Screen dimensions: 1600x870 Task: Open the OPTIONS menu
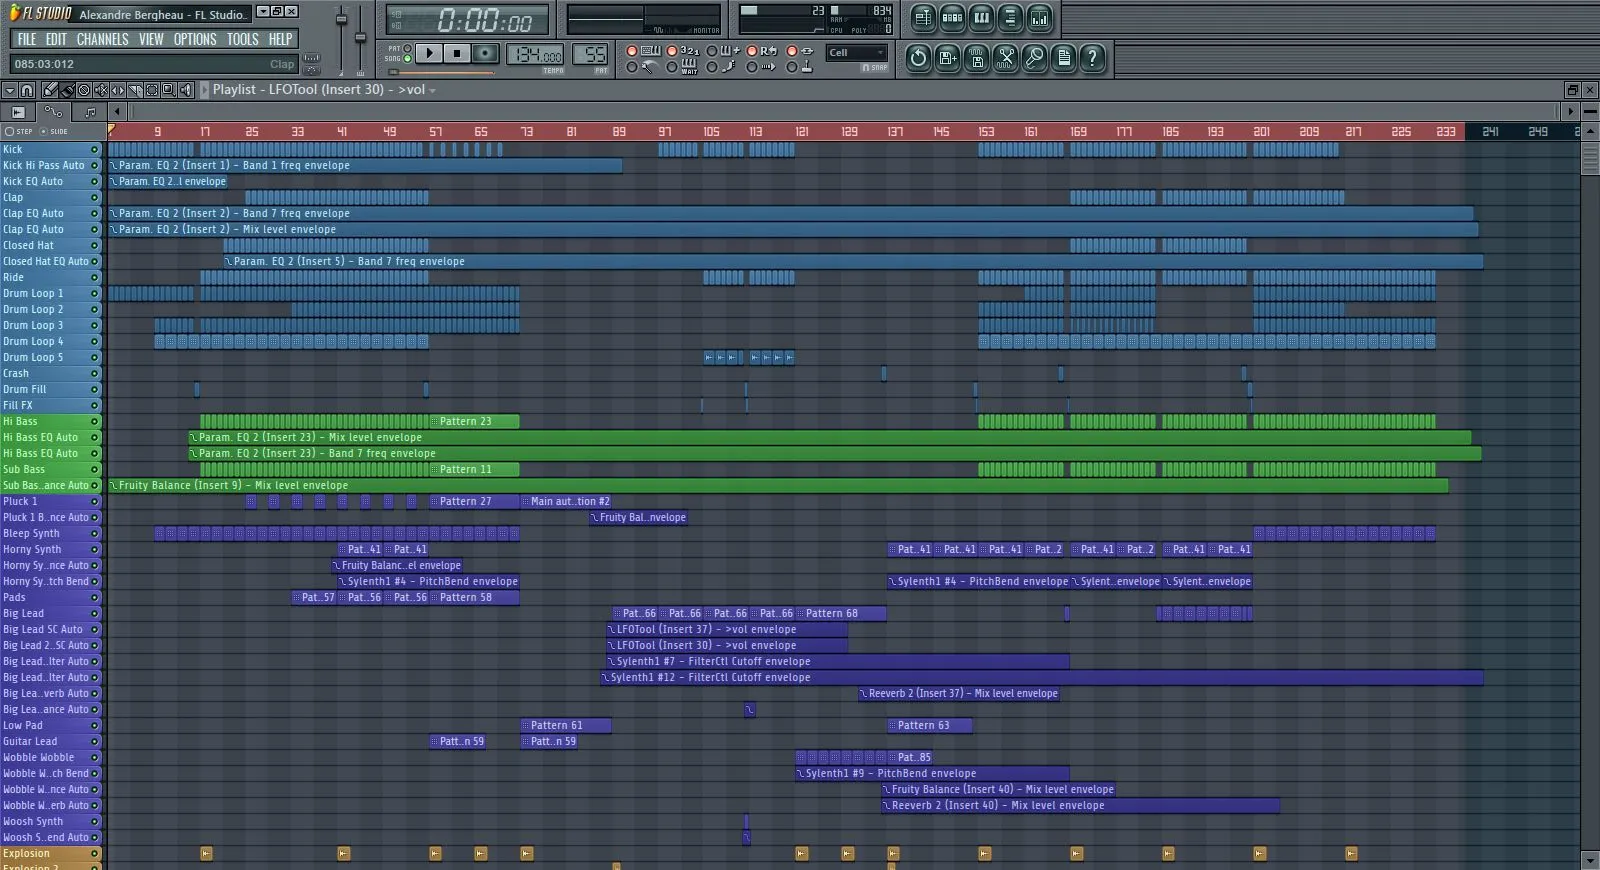click(195, 39)
